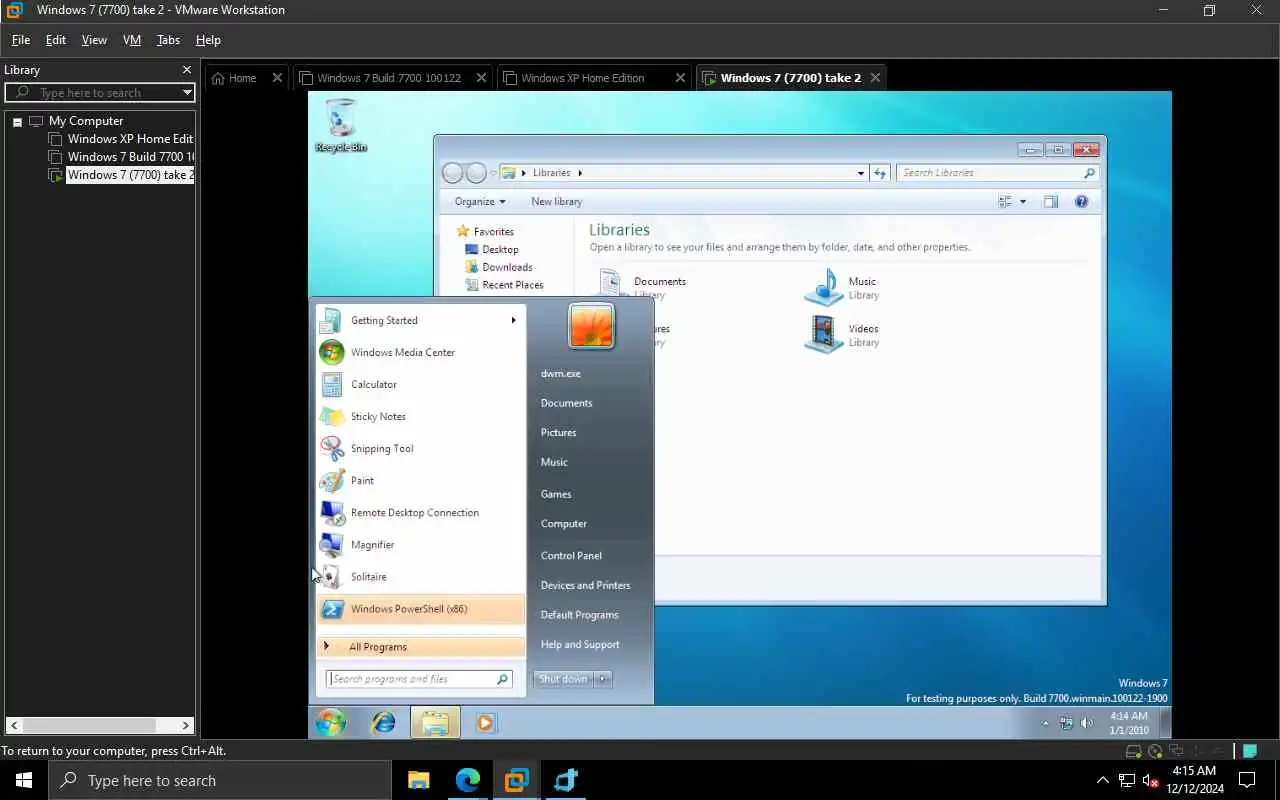Screen dimensions: 1280x800
Task: Launch Internet Explorer from Windows 7 taskbar
Action: [x=383, y=722]
